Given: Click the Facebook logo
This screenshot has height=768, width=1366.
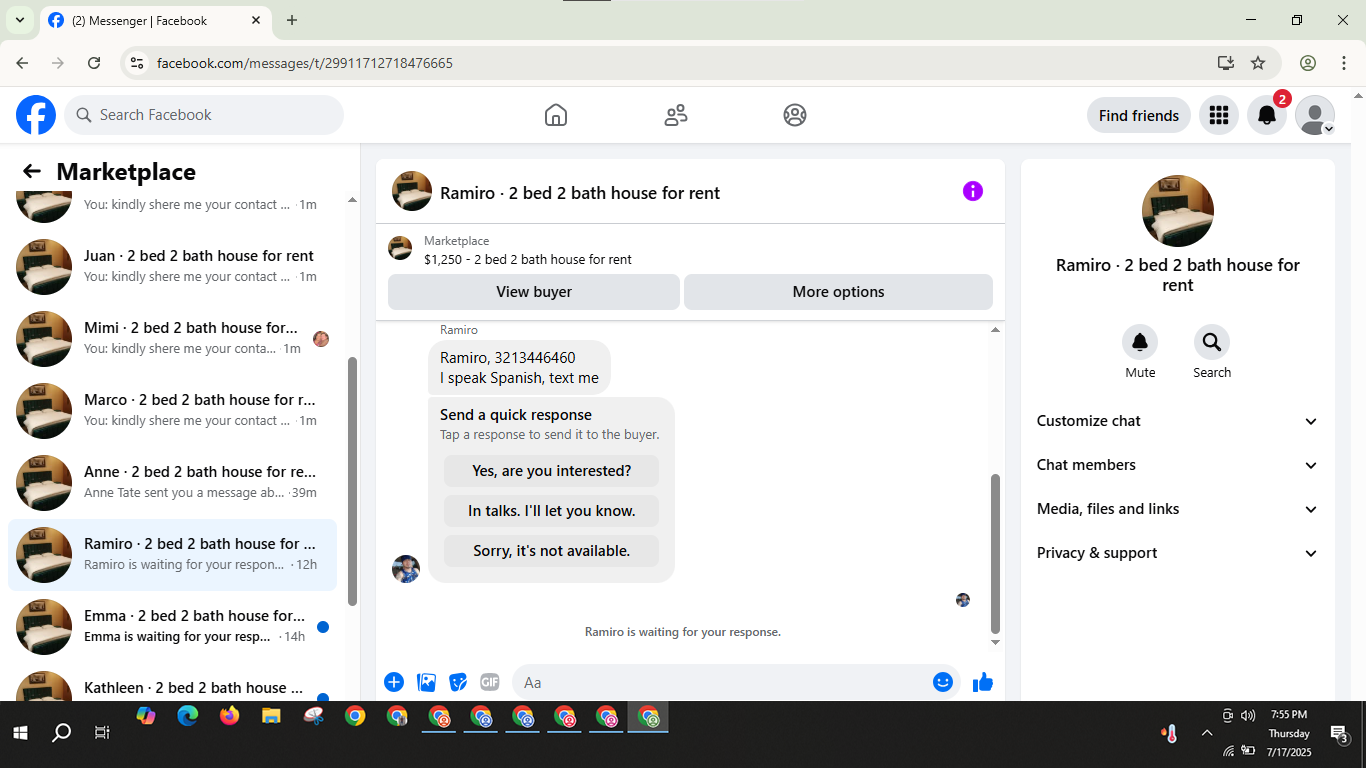Looking at the screenshot, I should tap(36, 115).
